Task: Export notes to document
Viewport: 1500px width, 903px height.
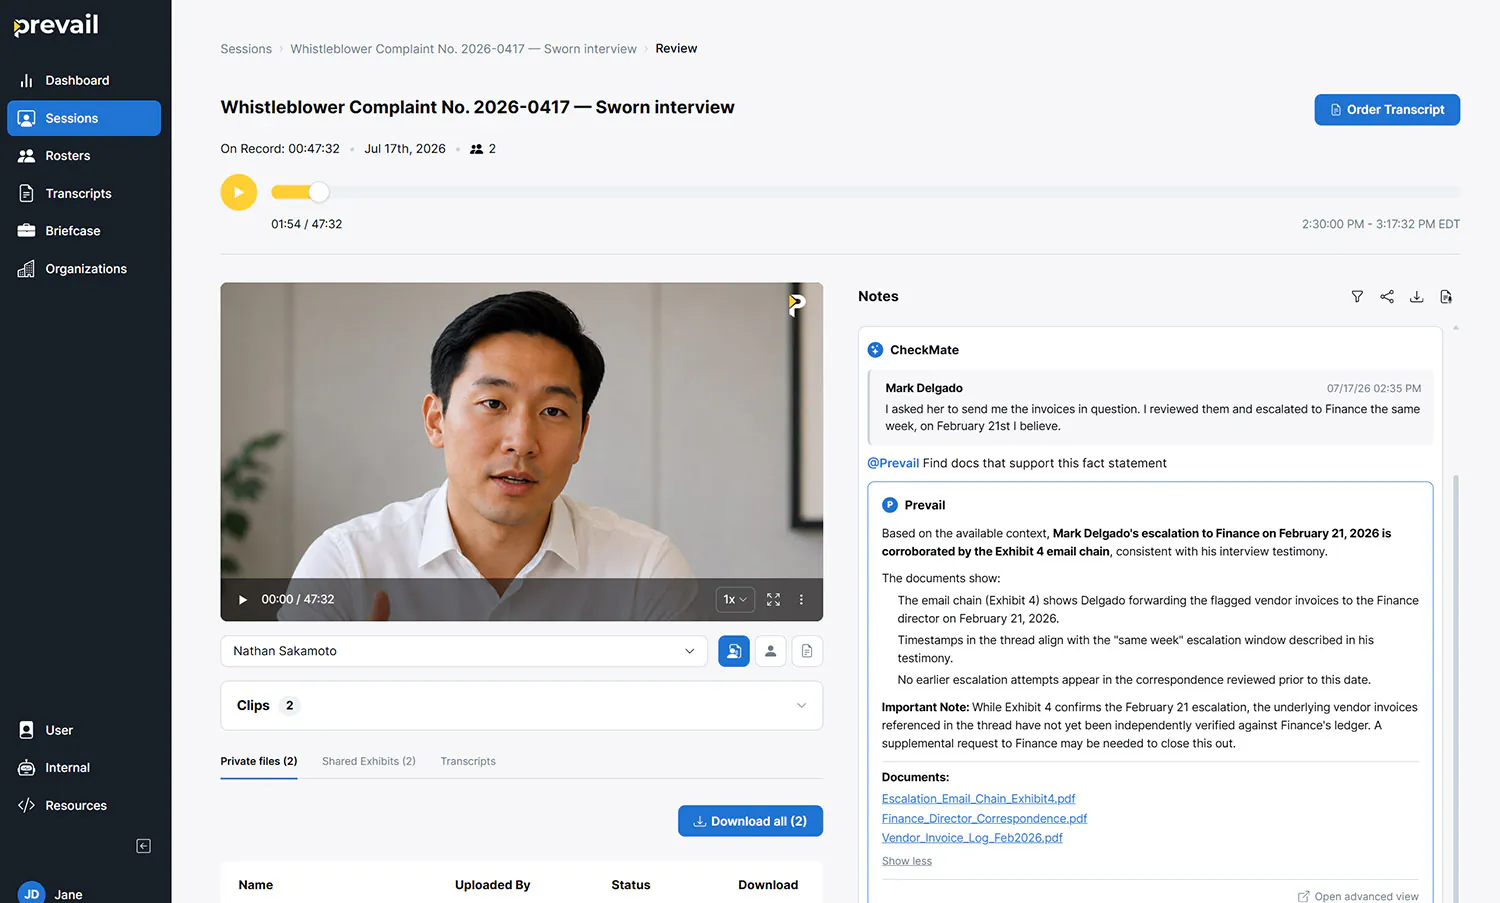Action: tap(1446, 297)
